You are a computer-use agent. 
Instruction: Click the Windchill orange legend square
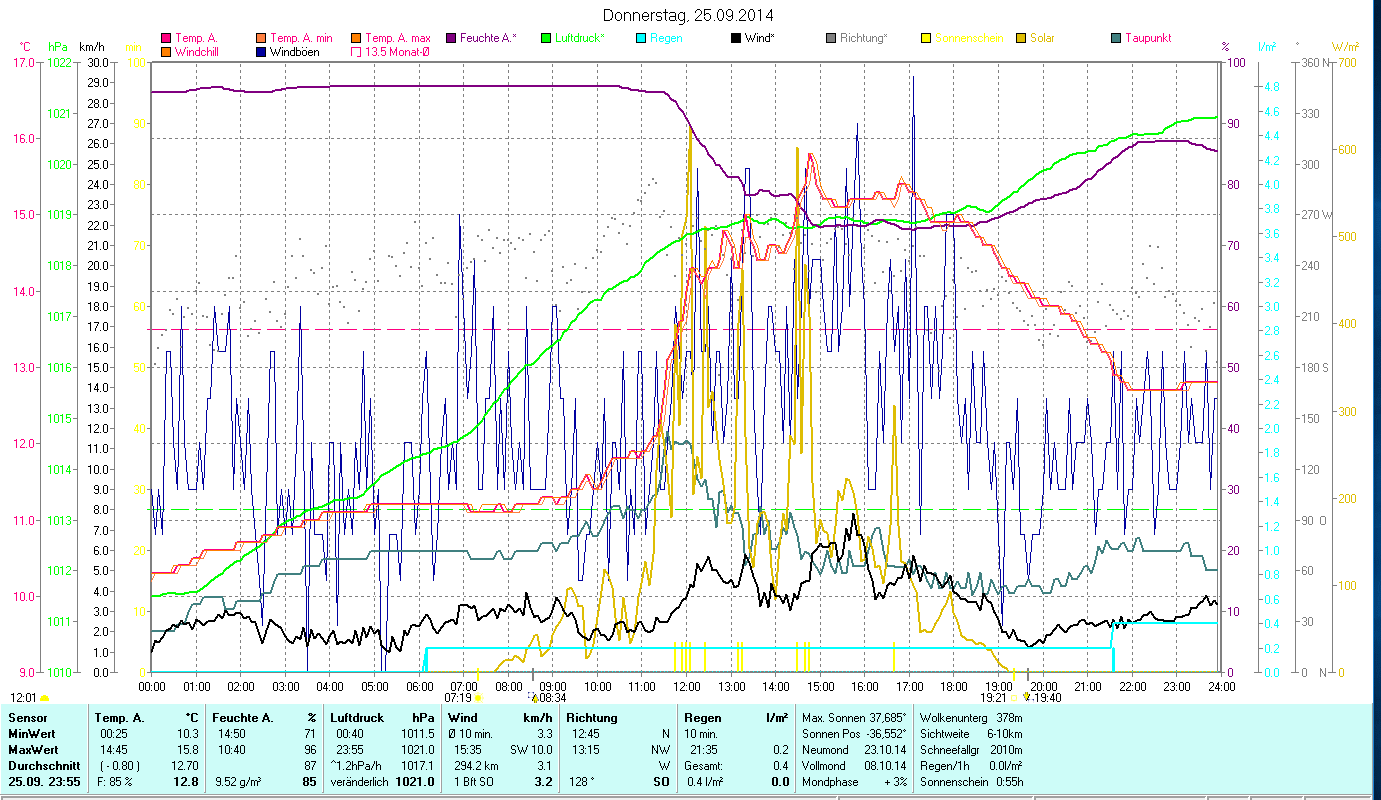coord(166,51)
